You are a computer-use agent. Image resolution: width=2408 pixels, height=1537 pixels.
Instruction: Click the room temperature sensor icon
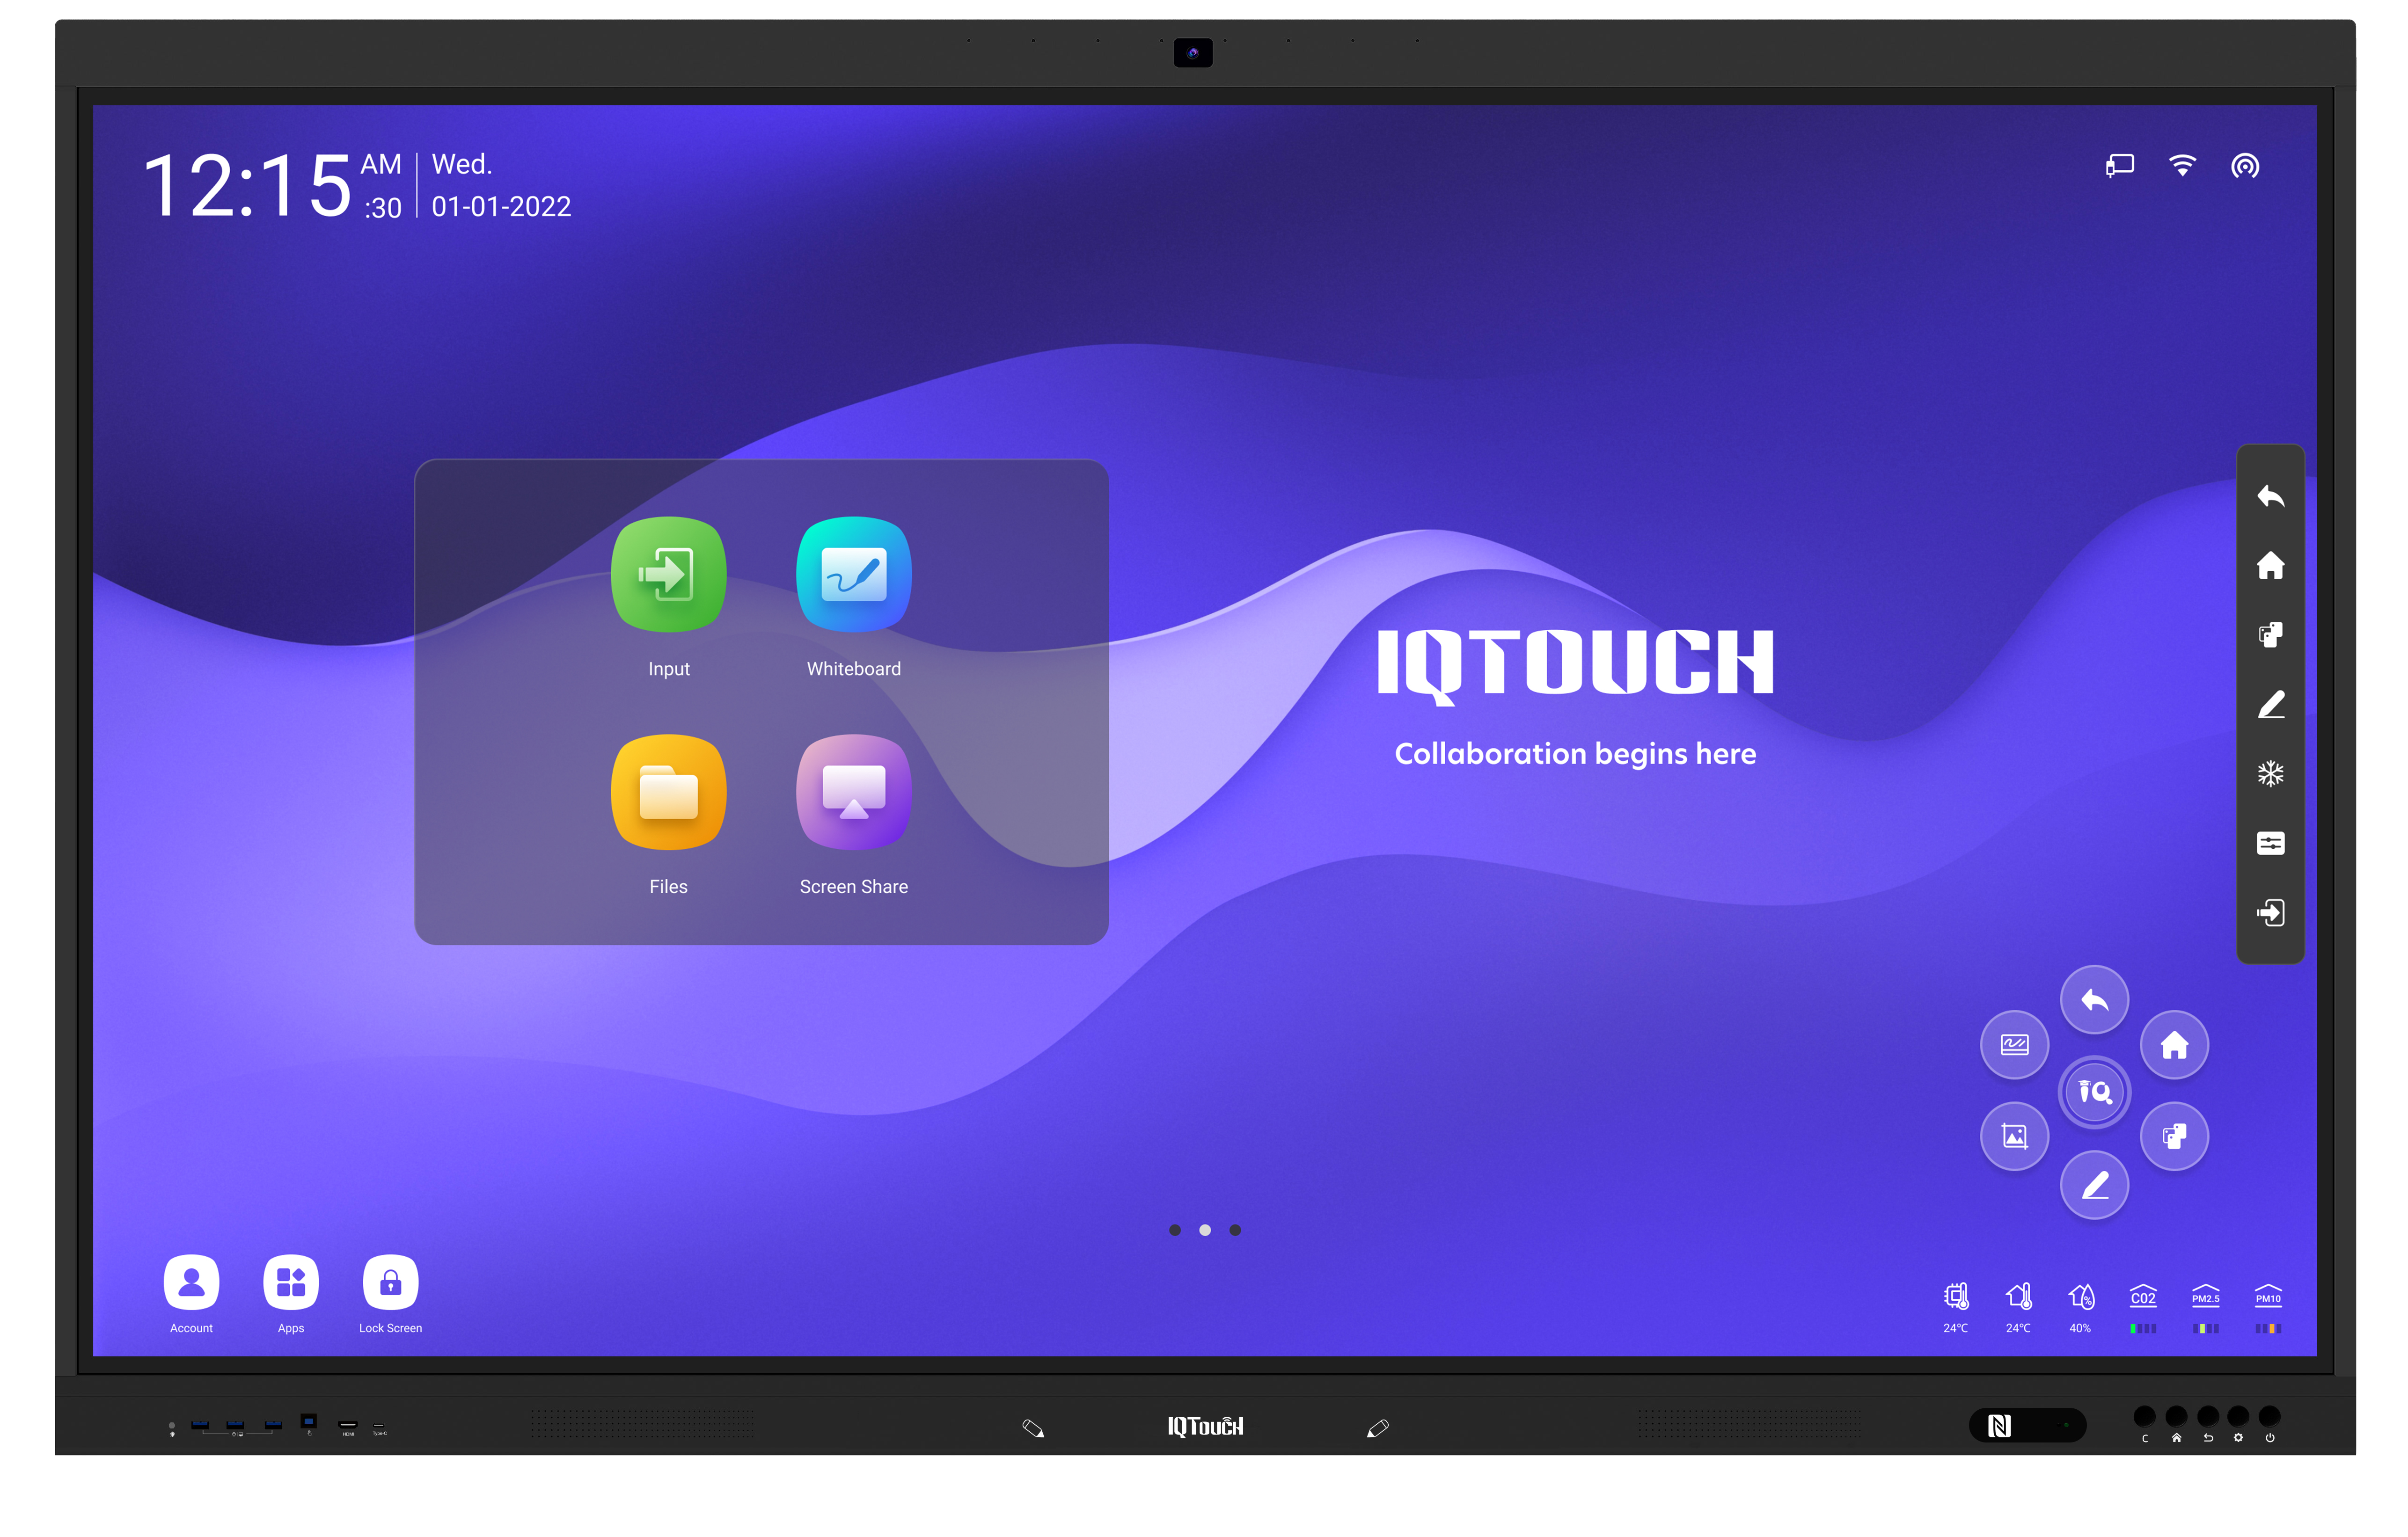[2018, 1296]
